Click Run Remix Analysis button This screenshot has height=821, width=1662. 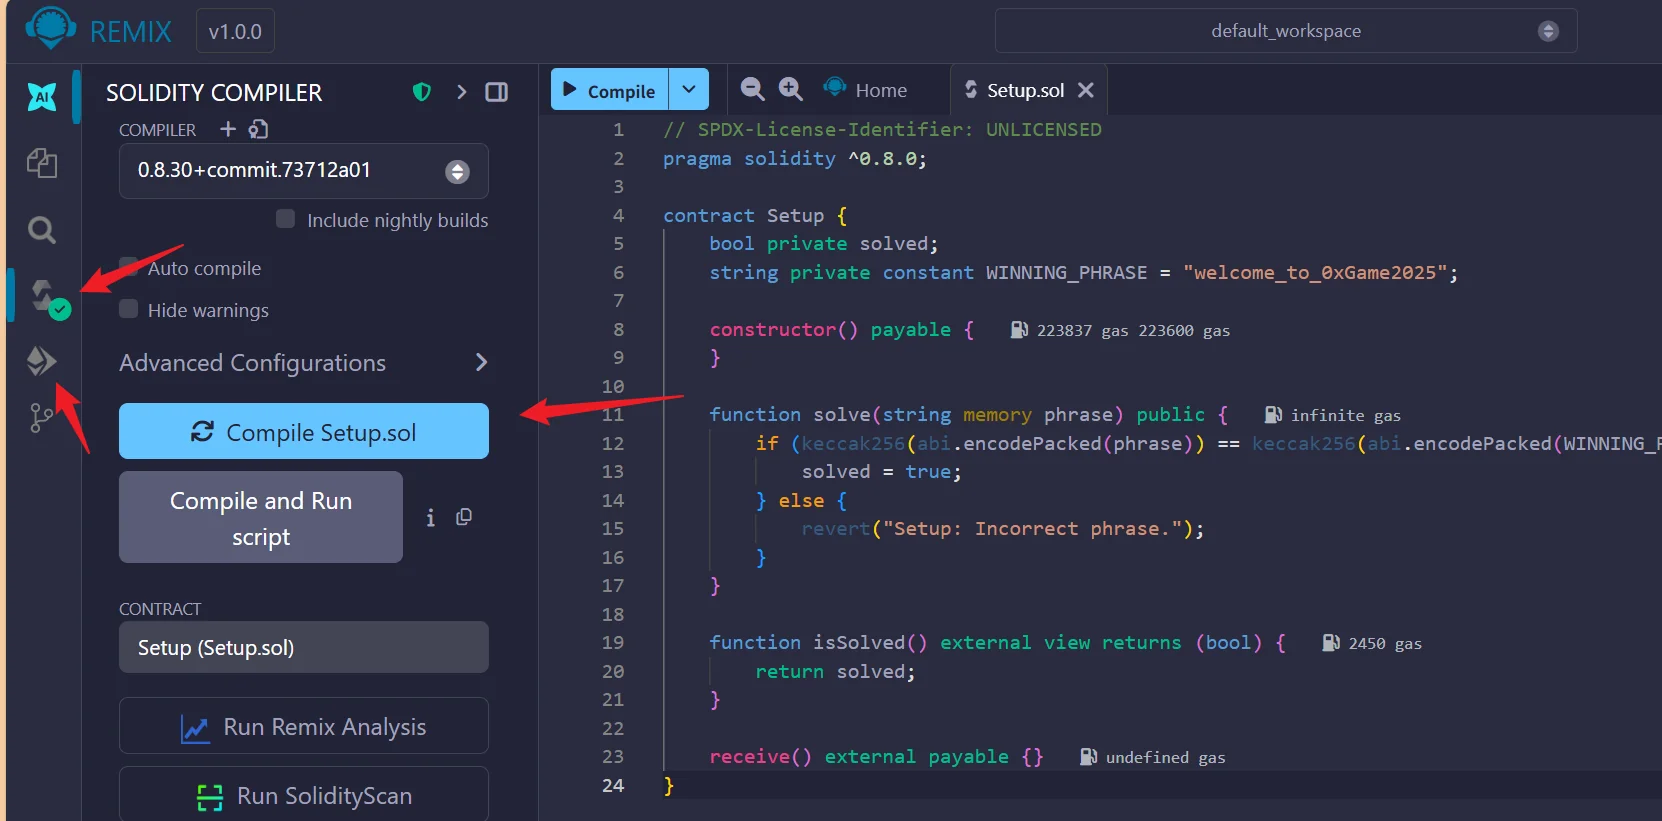click(303, 727)
